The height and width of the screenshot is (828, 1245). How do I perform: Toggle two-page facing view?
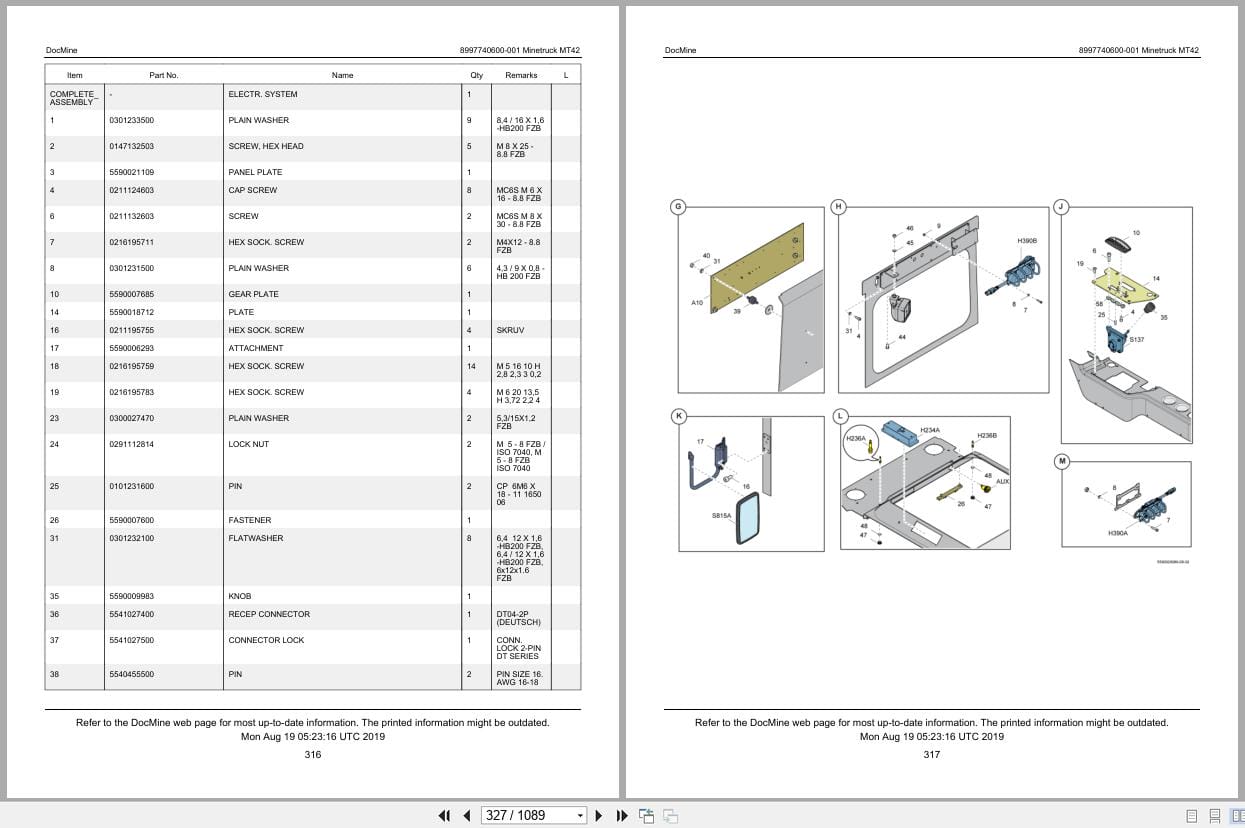pos(1237,816)
